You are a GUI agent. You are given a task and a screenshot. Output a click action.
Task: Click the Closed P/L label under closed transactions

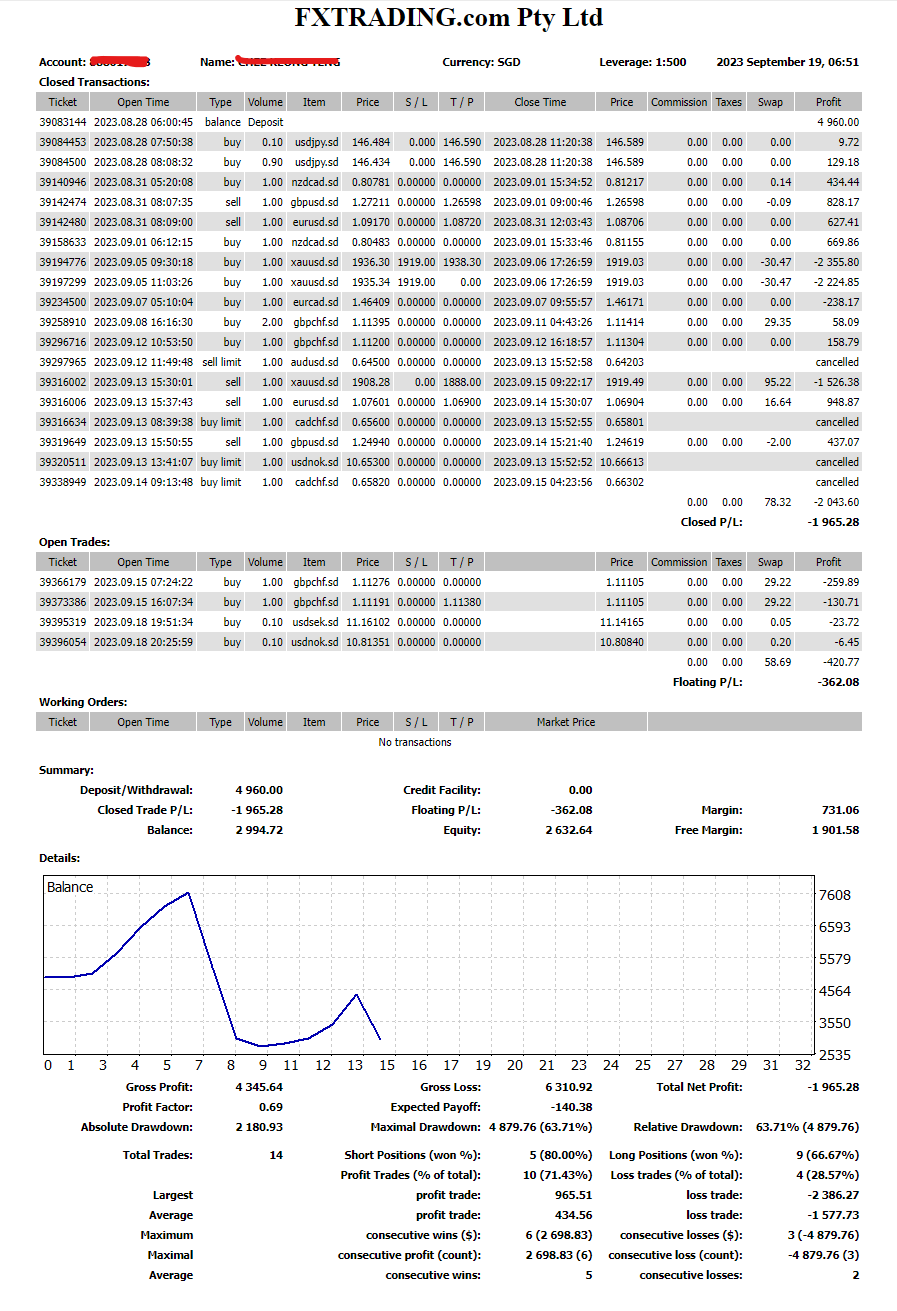click(x=711, y=522)
